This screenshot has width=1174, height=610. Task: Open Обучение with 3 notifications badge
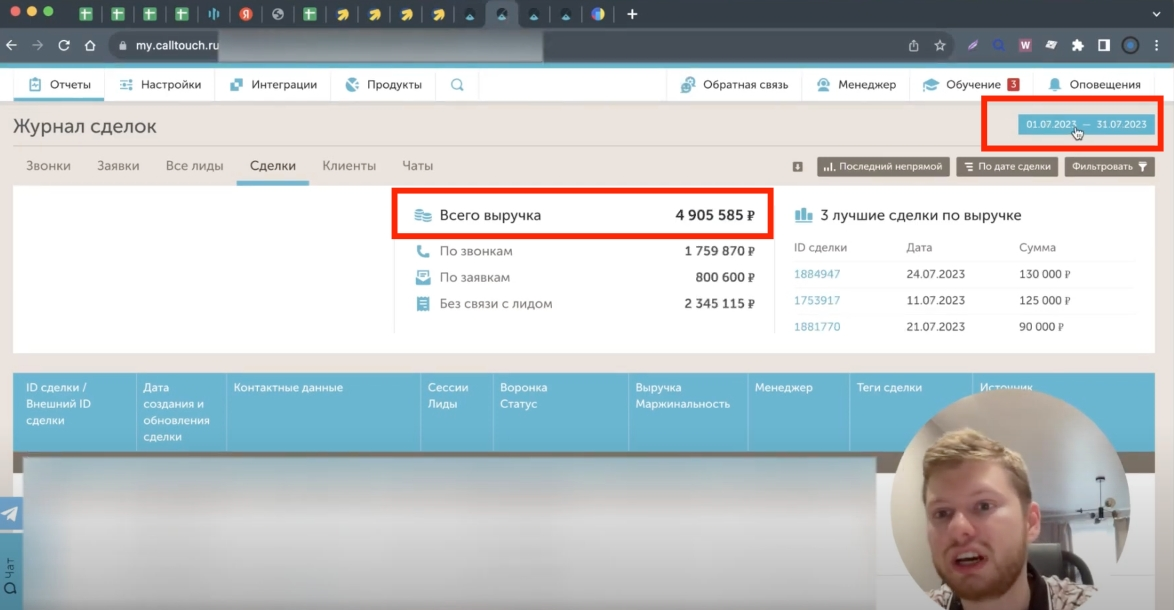tap(970, 85)
